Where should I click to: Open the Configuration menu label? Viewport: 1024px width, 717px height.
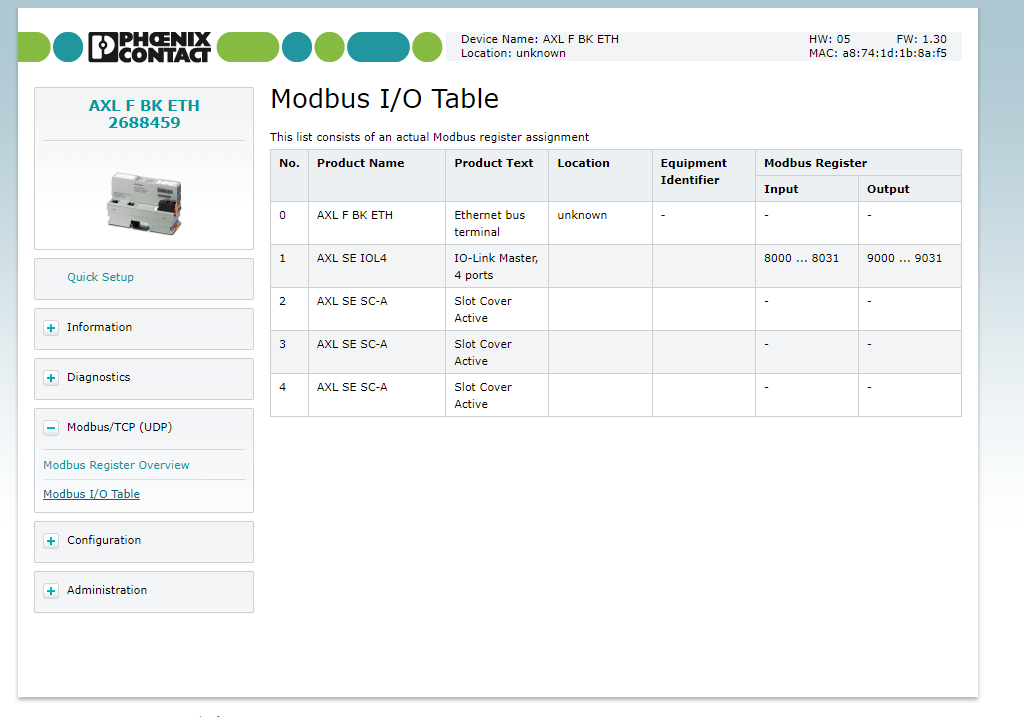[x=104, y=540]
